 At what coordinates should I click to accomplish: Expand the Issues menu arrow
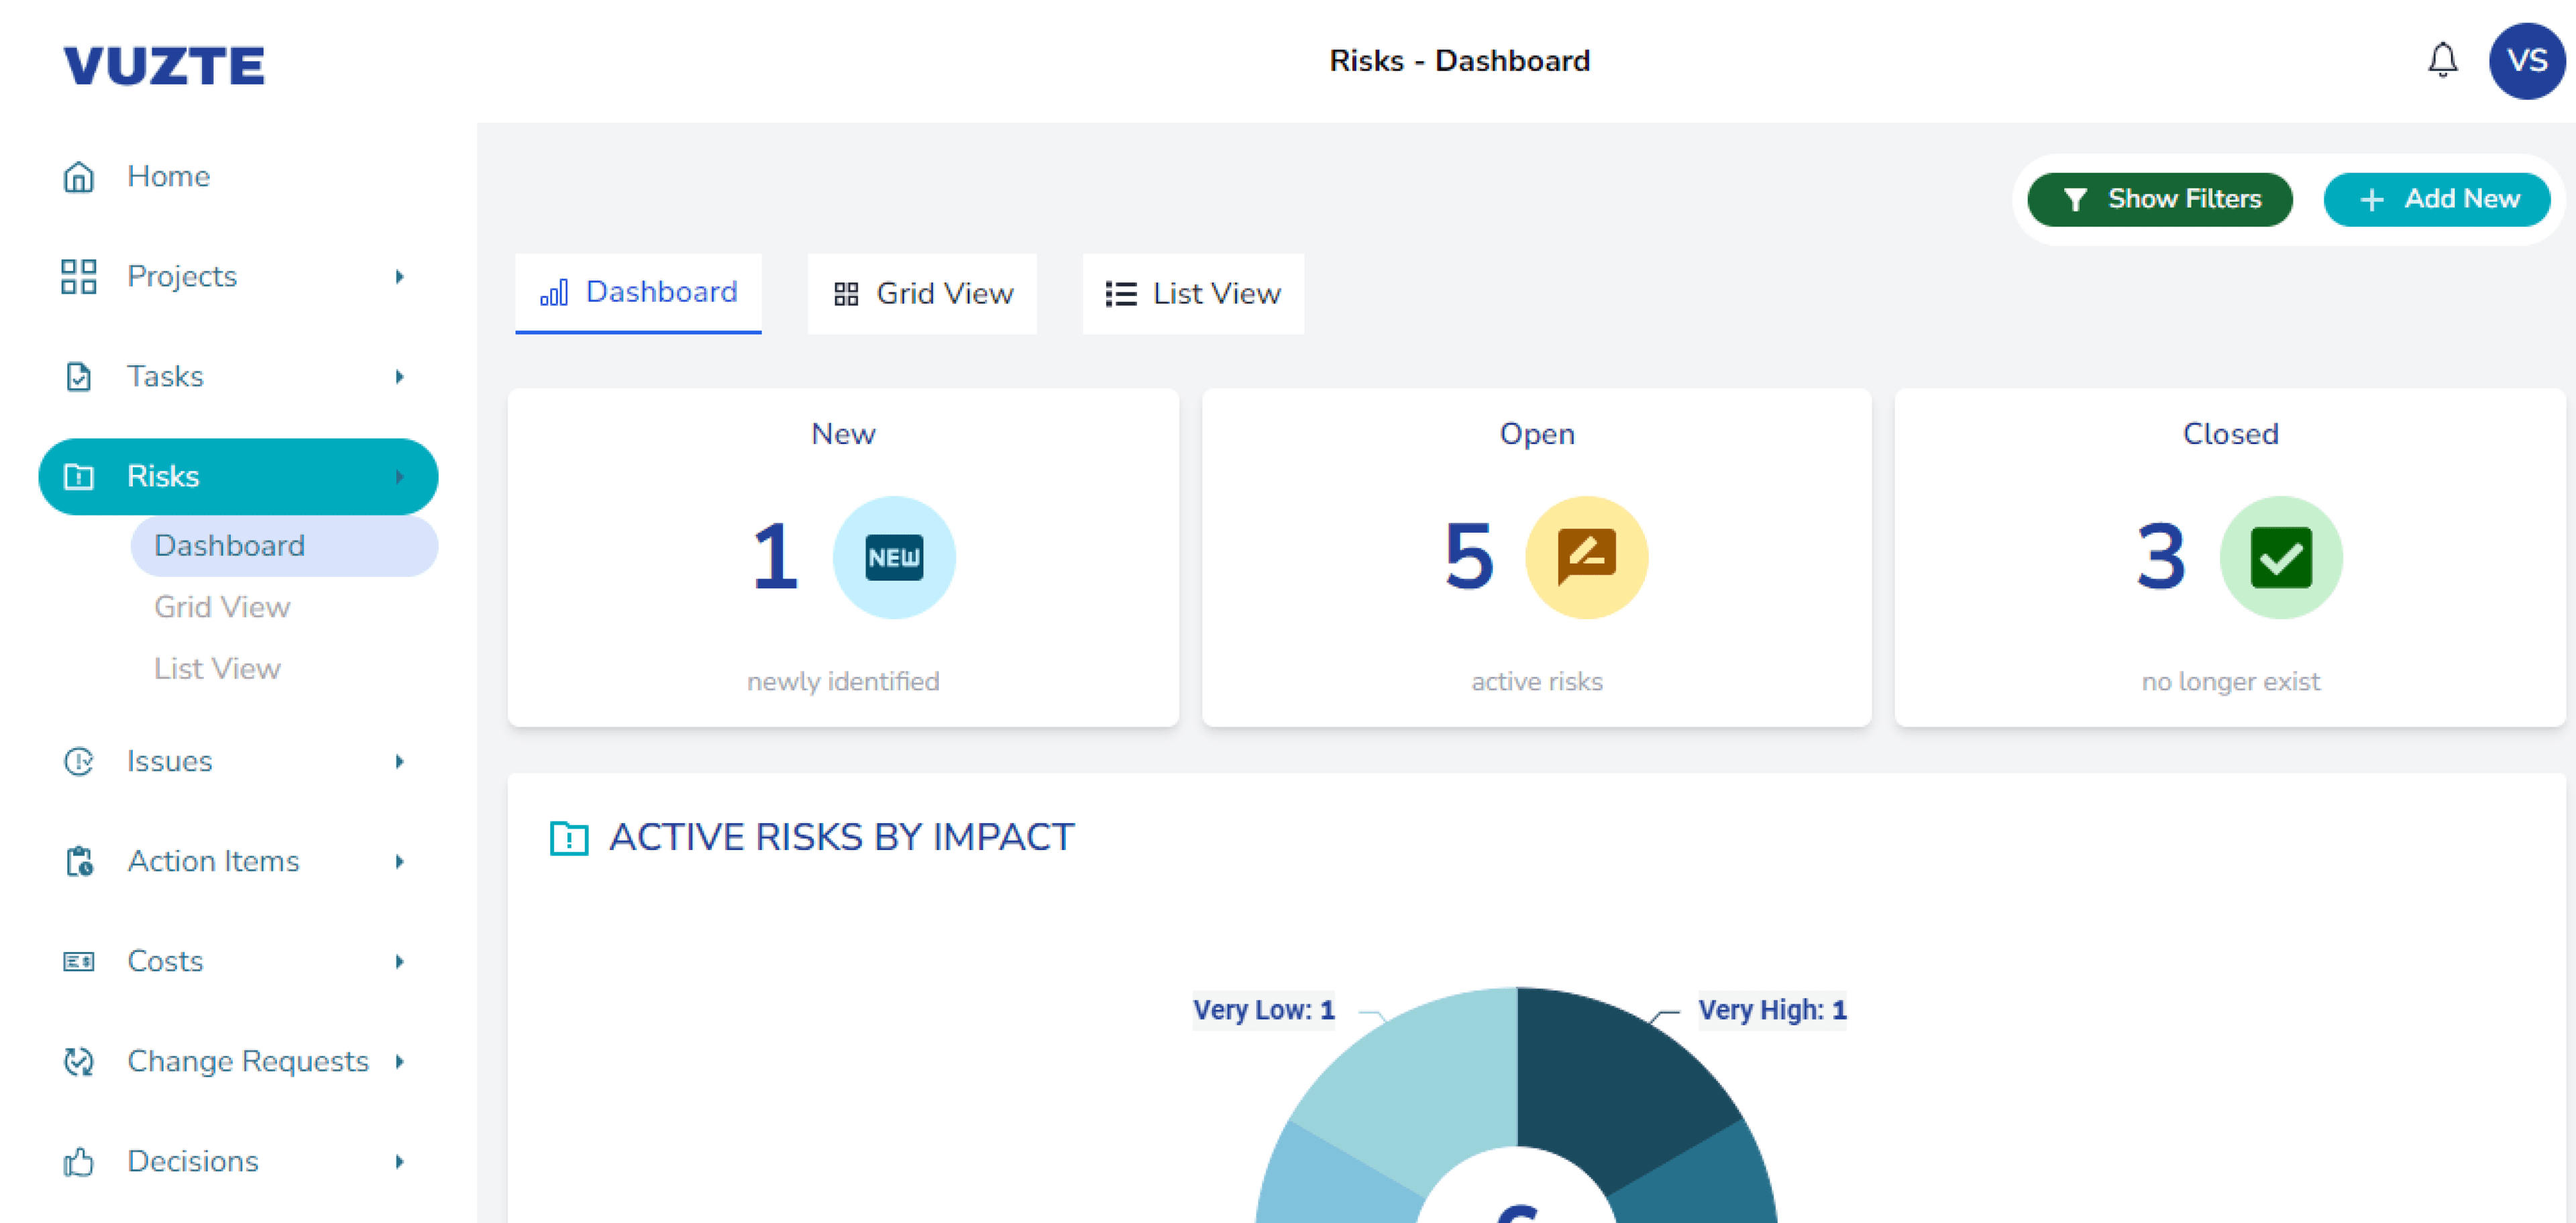point(399,761)
